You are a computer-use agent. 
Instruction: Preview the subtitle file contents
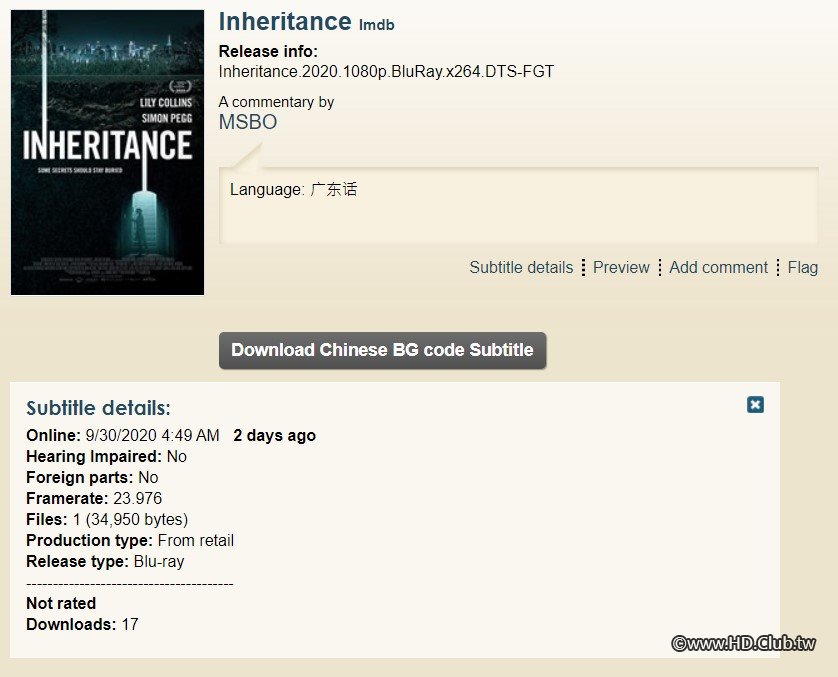click(x=621, y=268)
